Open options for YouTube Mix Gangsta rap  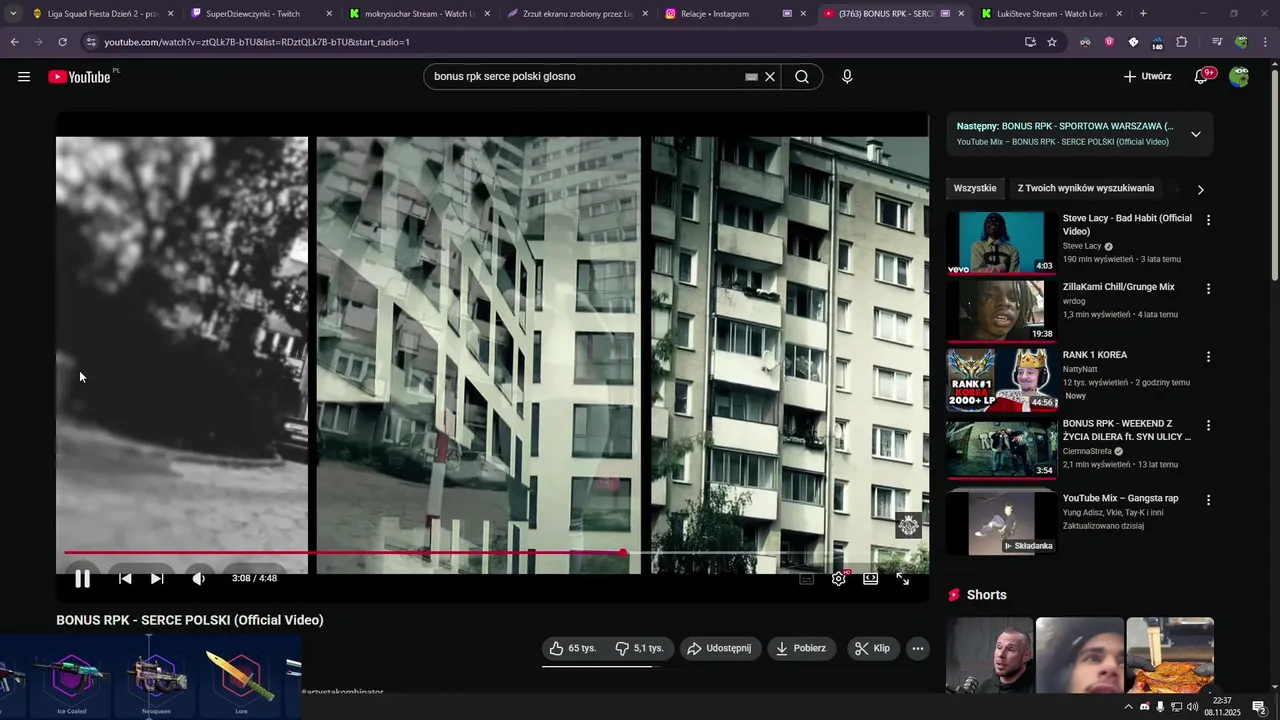(1208, 499)
